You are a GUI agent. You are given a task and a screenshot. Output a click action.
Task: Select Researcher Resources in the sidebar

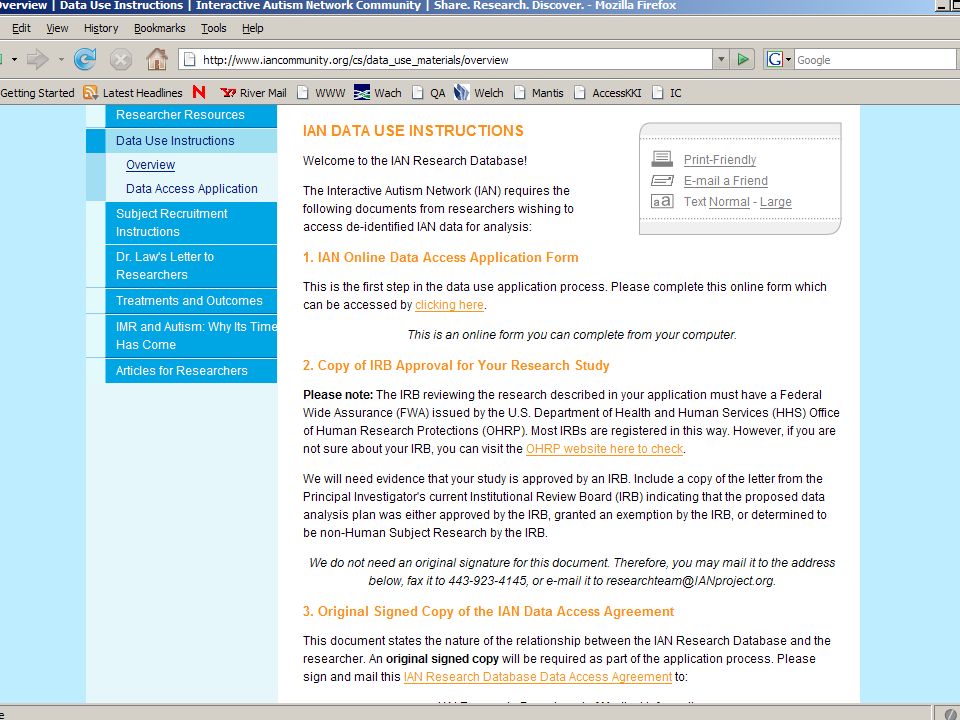[x=191, y=115]
